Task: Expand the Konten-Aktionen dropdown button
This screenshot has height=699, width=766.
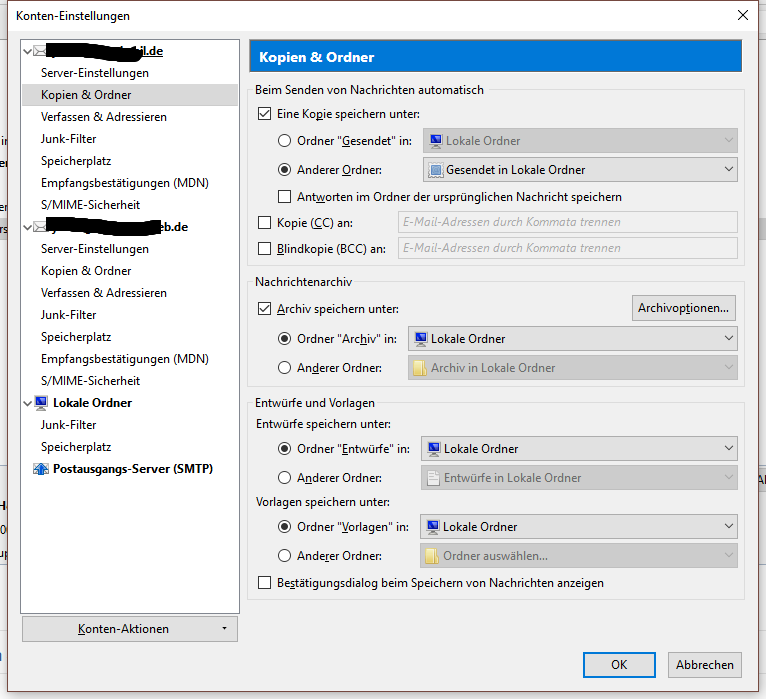Action: [130, 629]
